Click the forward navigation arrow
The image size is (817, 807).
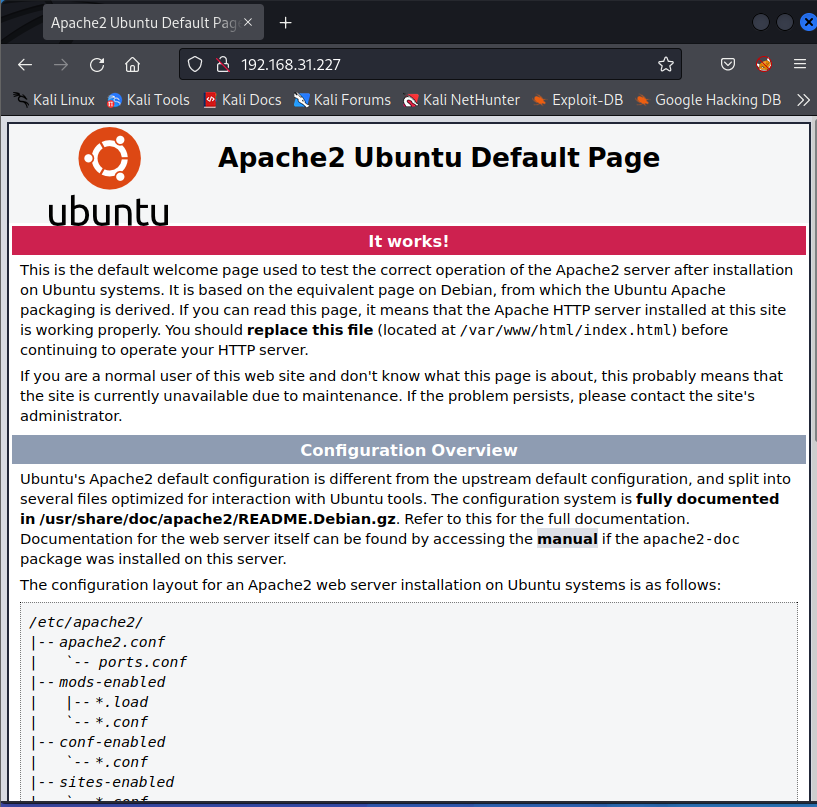[61, 65]
